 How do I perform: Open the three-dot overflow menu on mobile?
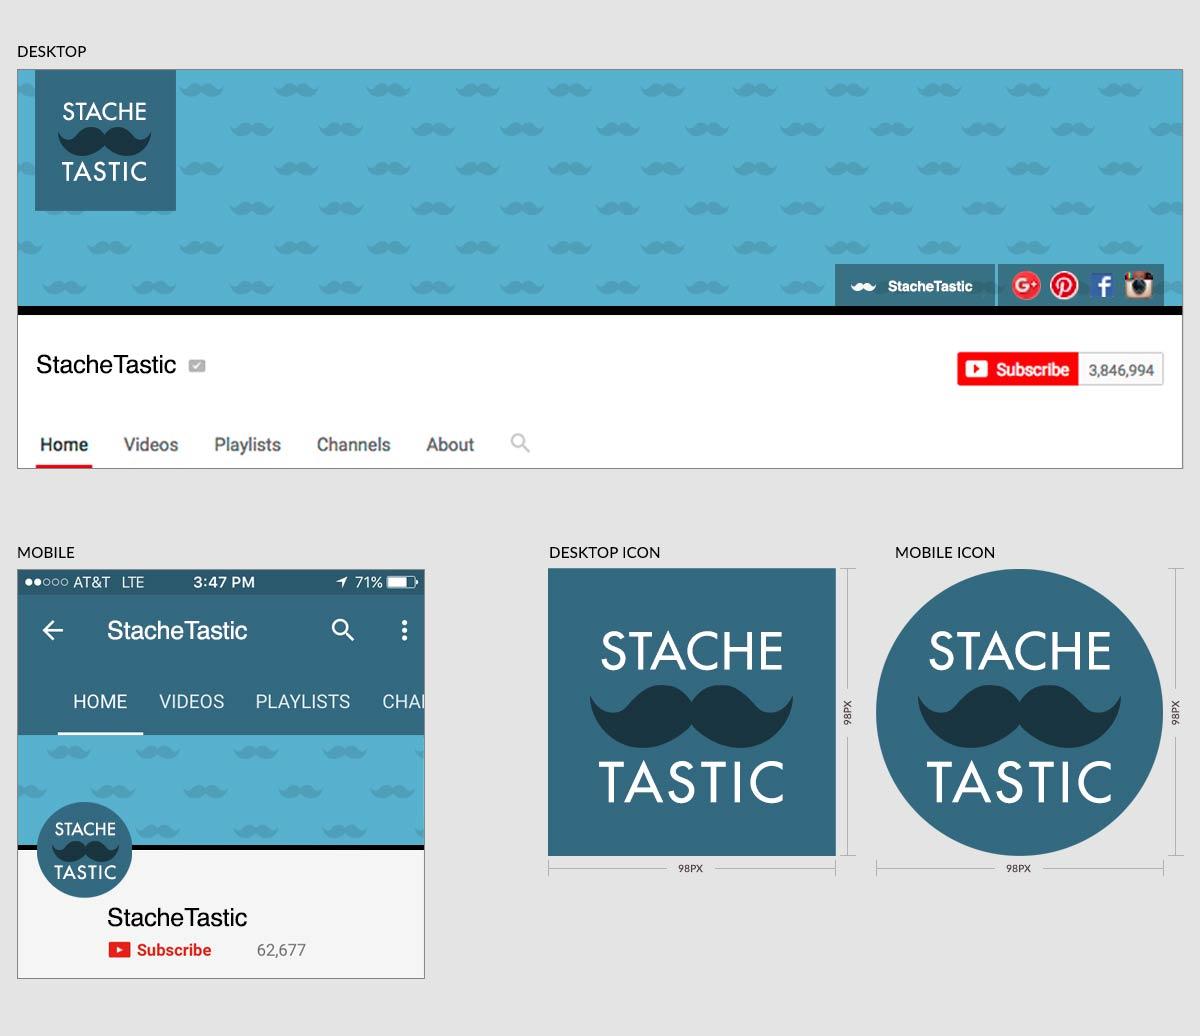[x=405, y=631]
